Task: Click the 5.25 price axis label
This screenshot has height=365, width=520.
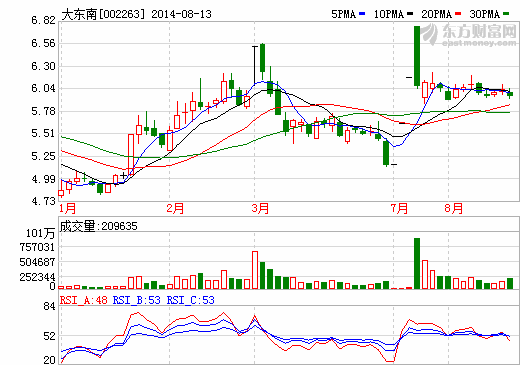Action: (43, 156)
